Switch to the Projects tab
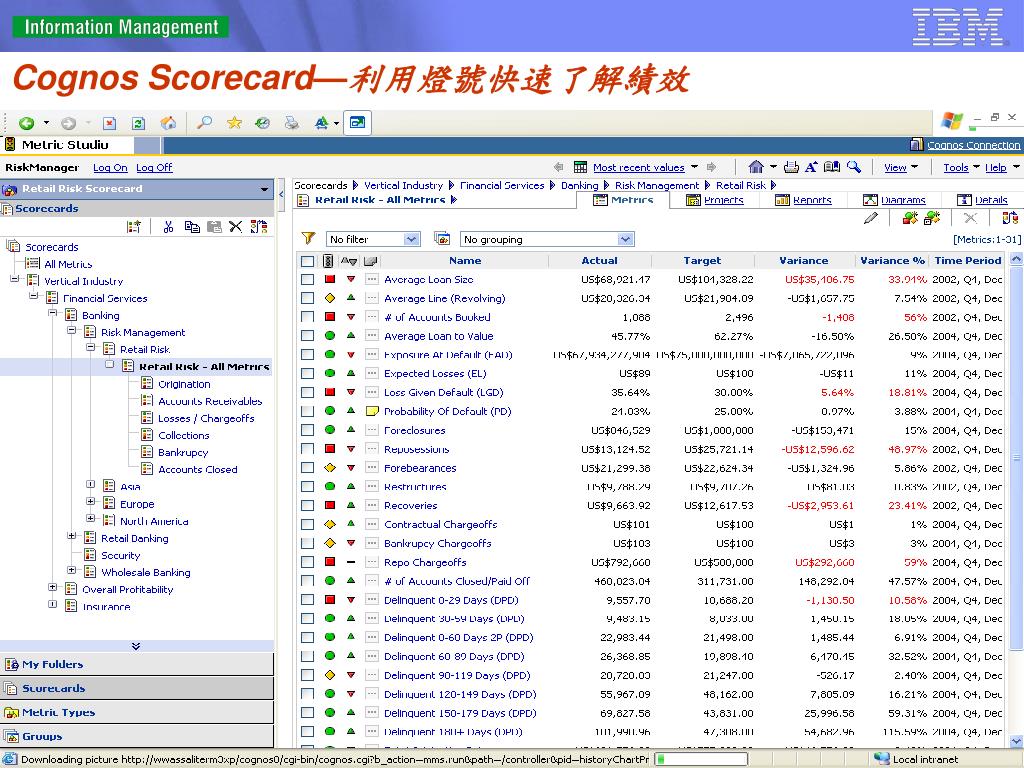 point(715,200)
